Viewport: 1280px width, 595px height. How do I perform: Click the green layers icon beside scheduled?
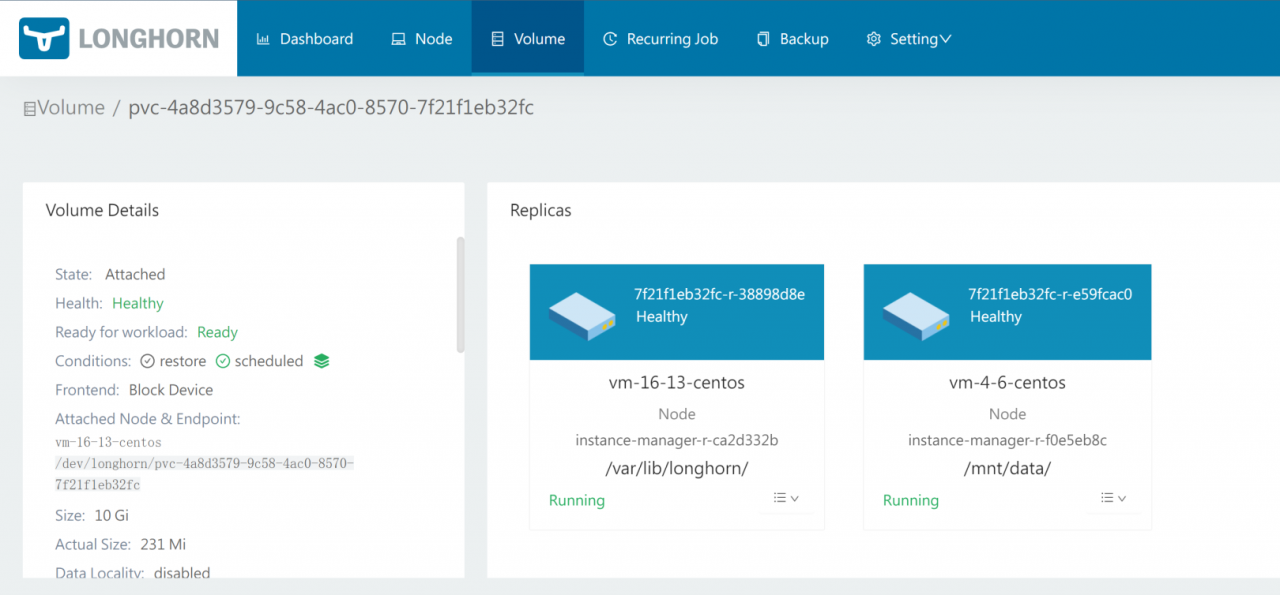[x=321, y=361]
